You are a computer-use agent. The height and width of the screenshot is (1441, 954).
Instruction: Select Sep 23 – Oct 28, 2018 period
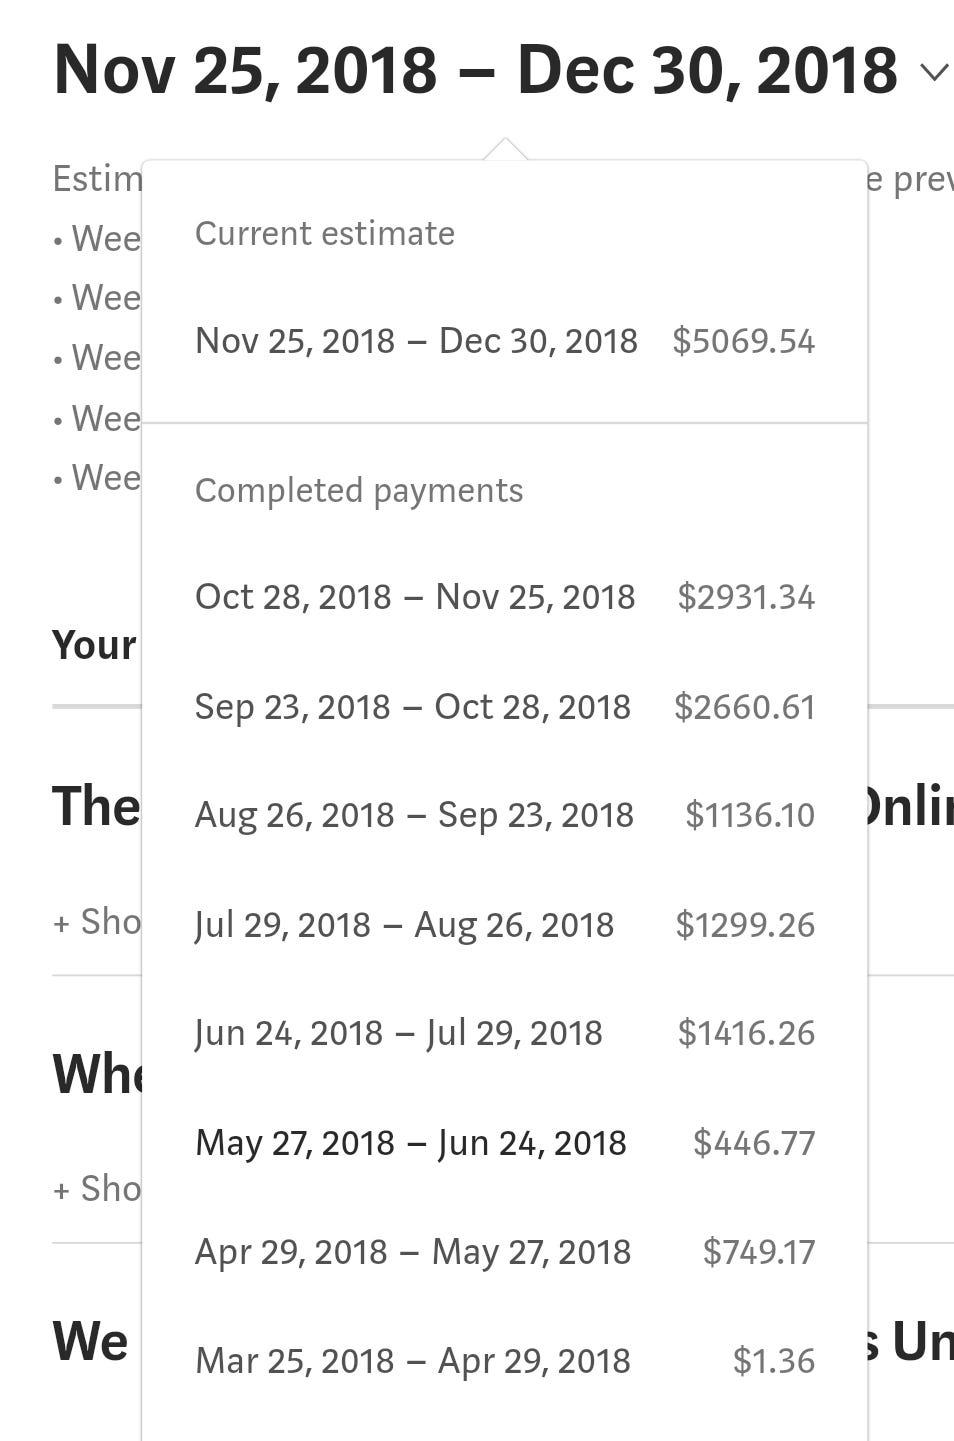point(504,707)
